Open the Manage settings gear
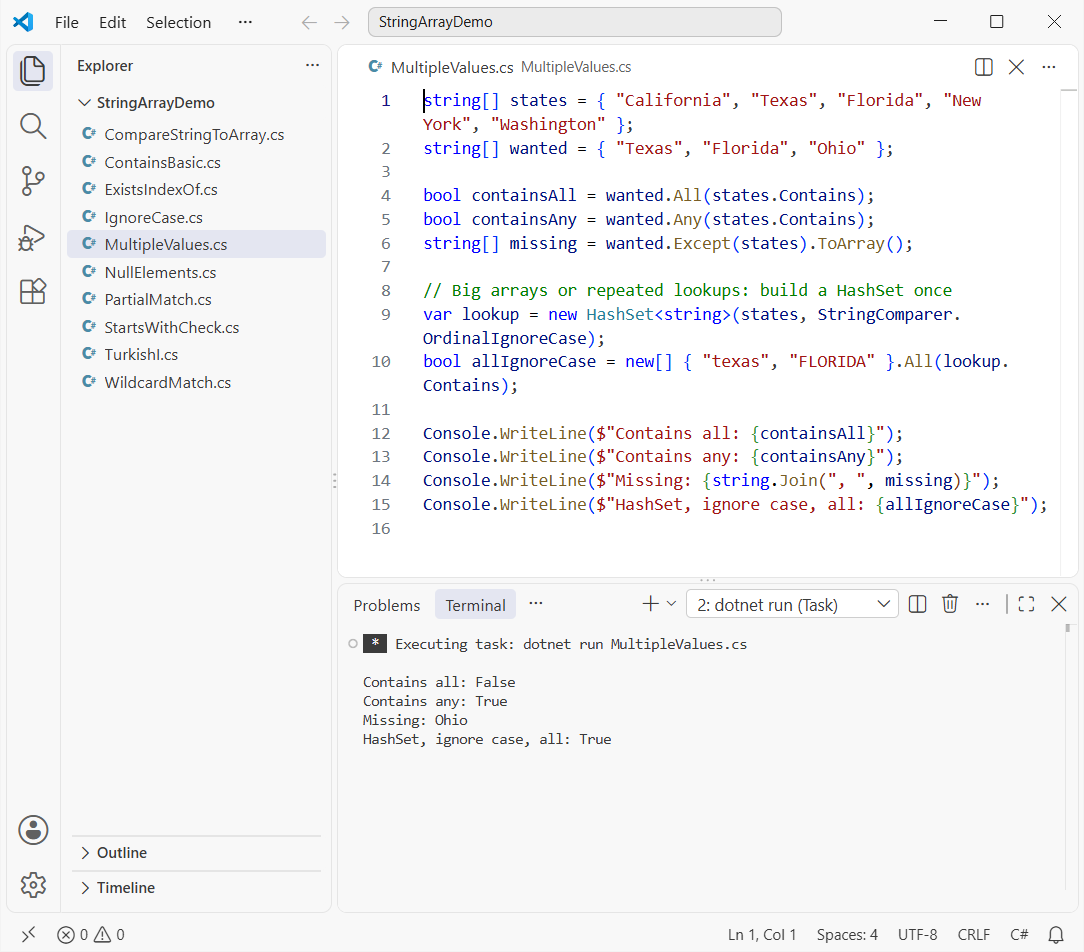Viewport: 1084px width, 952px height. pyautogui.click(x=32, y=884)
